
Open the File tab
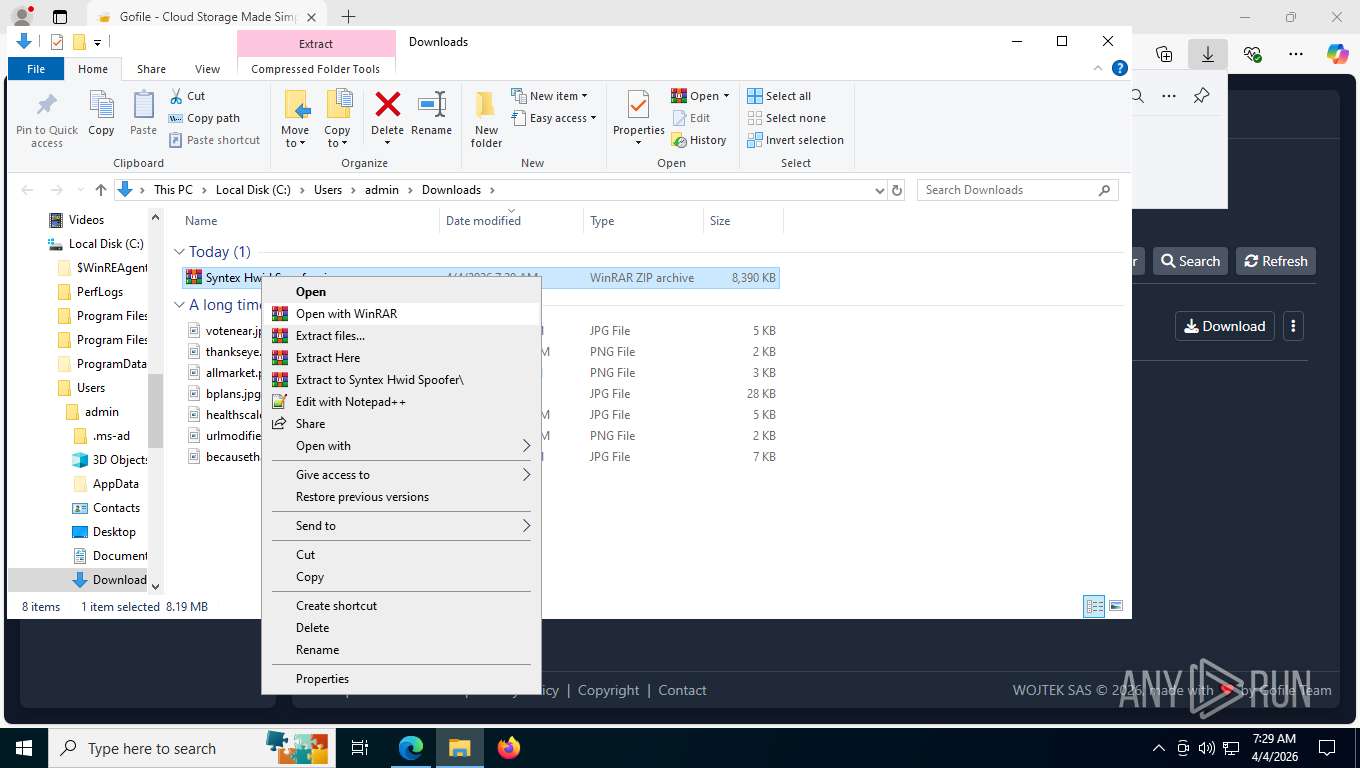click(36, 69)
